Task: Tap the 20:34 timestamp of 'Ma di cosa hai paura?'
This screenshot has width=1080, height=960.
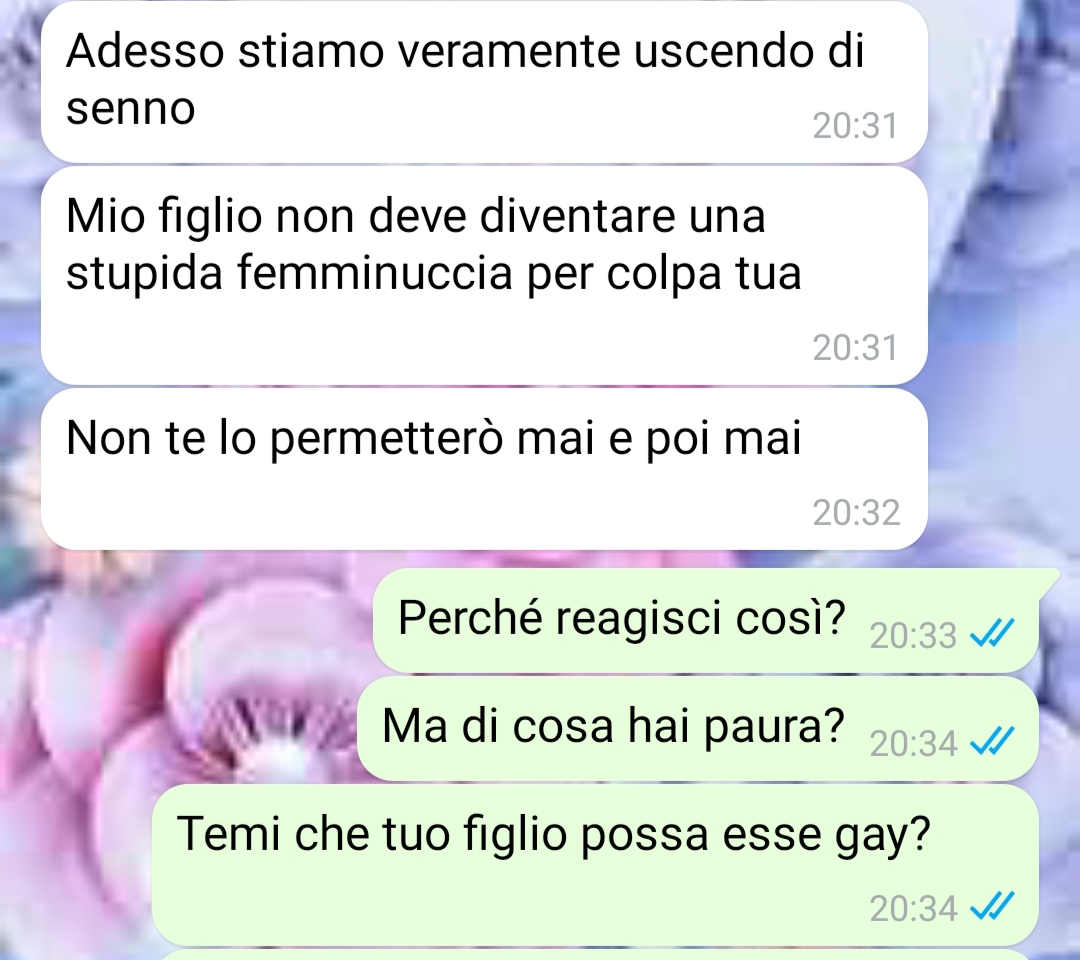Action: (913, 744)
